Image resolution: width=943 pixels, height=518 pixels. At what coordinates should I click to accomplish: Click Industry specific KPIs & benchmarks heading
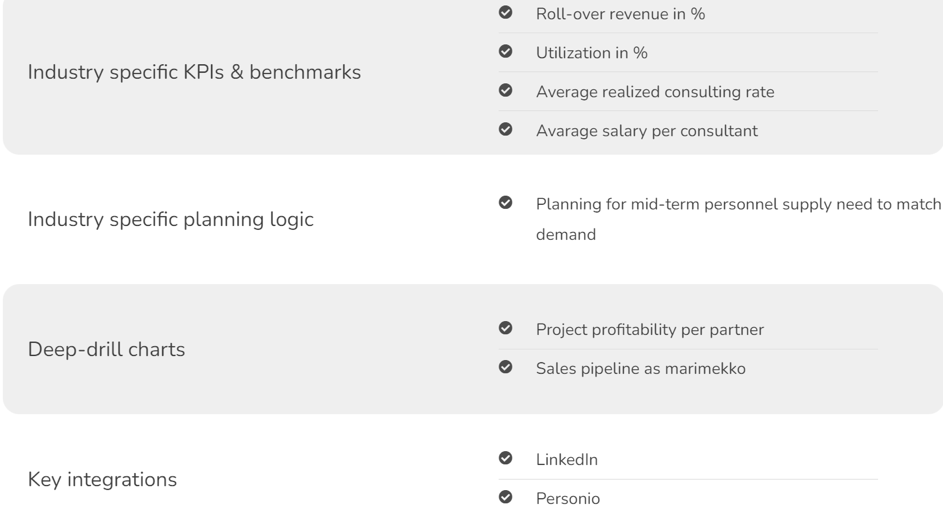[x=194, y=72]
